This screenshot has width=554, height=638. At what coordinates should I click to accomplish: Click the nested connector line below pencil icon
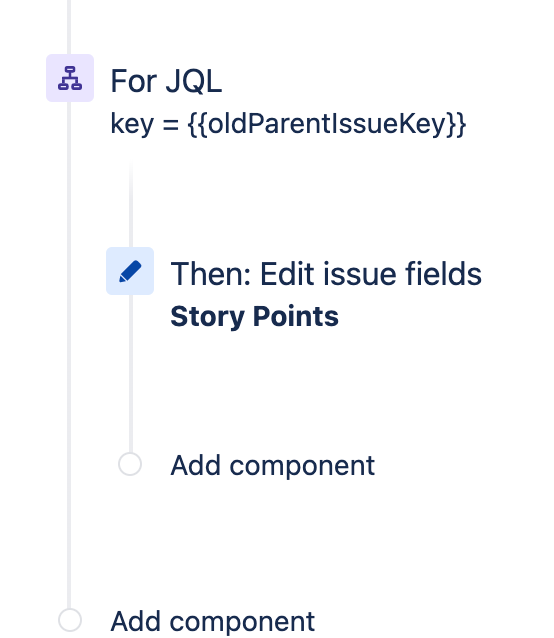[131, 373]
